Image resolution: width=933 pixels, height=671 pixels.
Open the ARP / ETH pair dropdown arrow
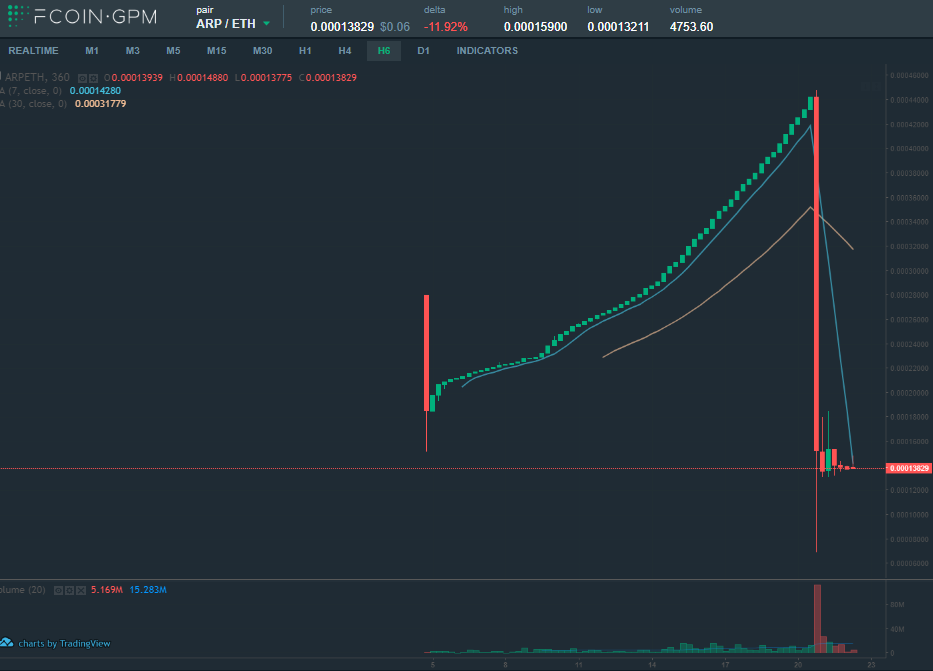click(x=266, y=24)
